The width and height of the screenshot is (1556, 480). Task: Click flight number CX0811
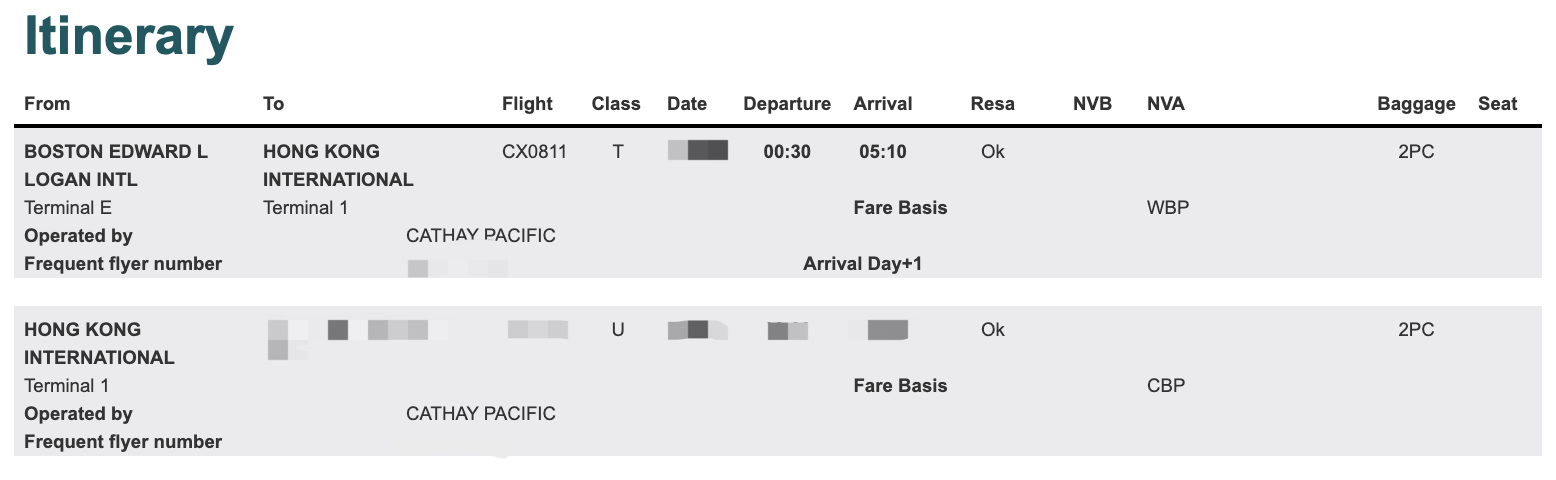point(534,152)
